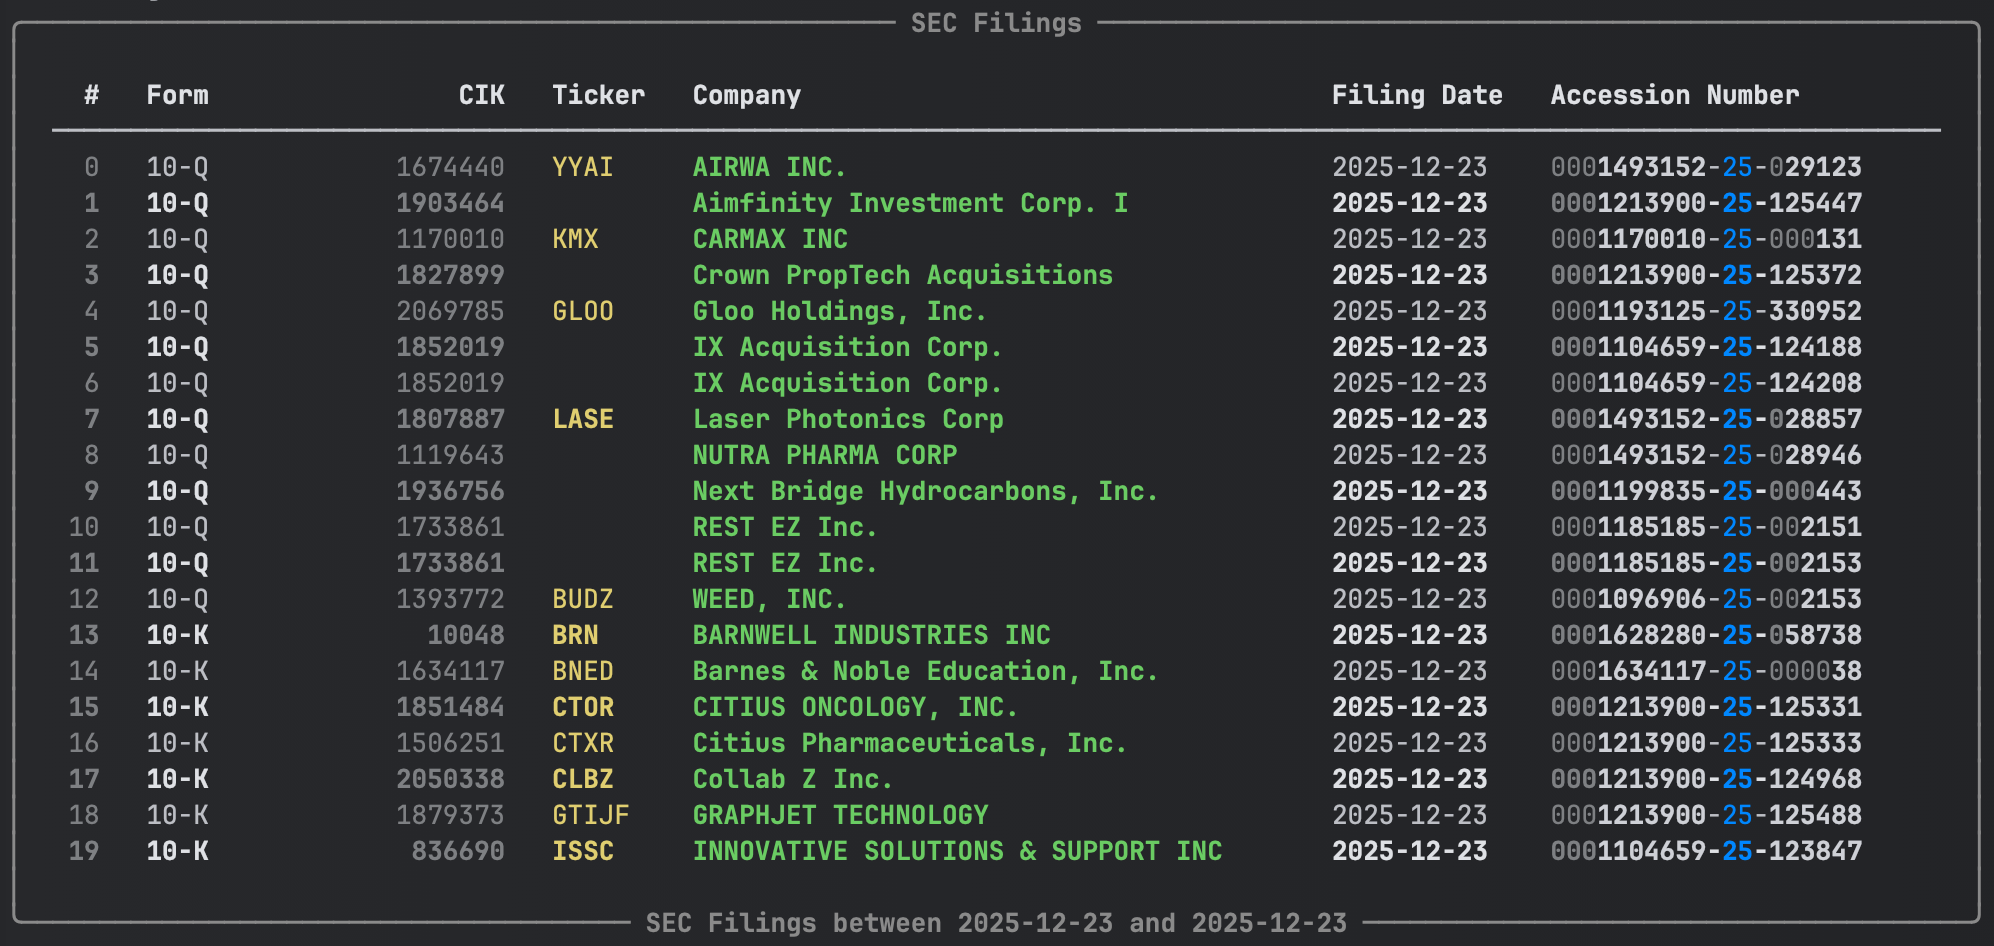Viewport: 1994px width, 946px height.
Task: Click Next Bridge Hydrocarbons, Inc. entry
Action: [x=925, y=491]
